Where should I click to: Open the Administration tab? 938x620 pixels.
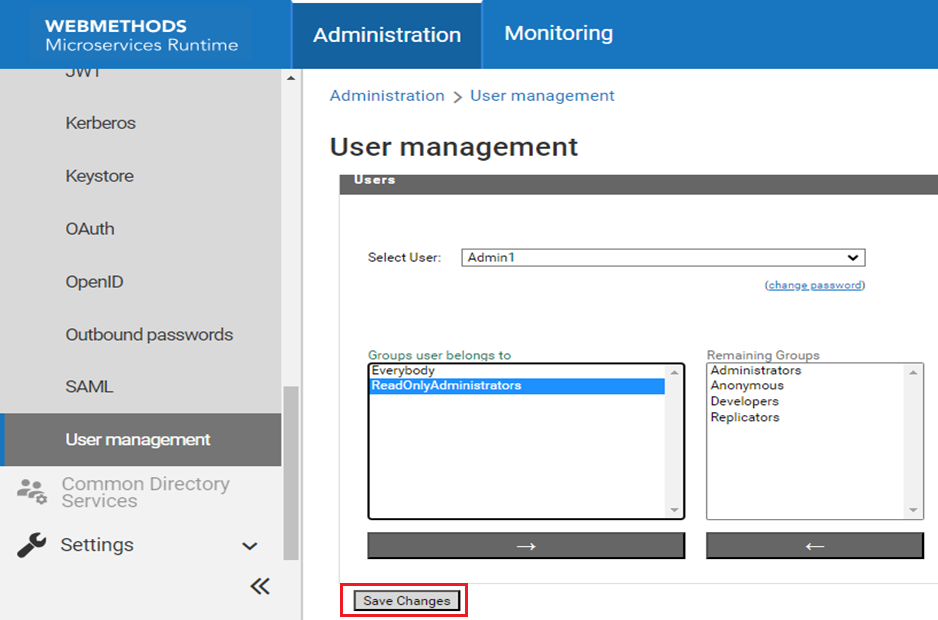click(387, 35)
